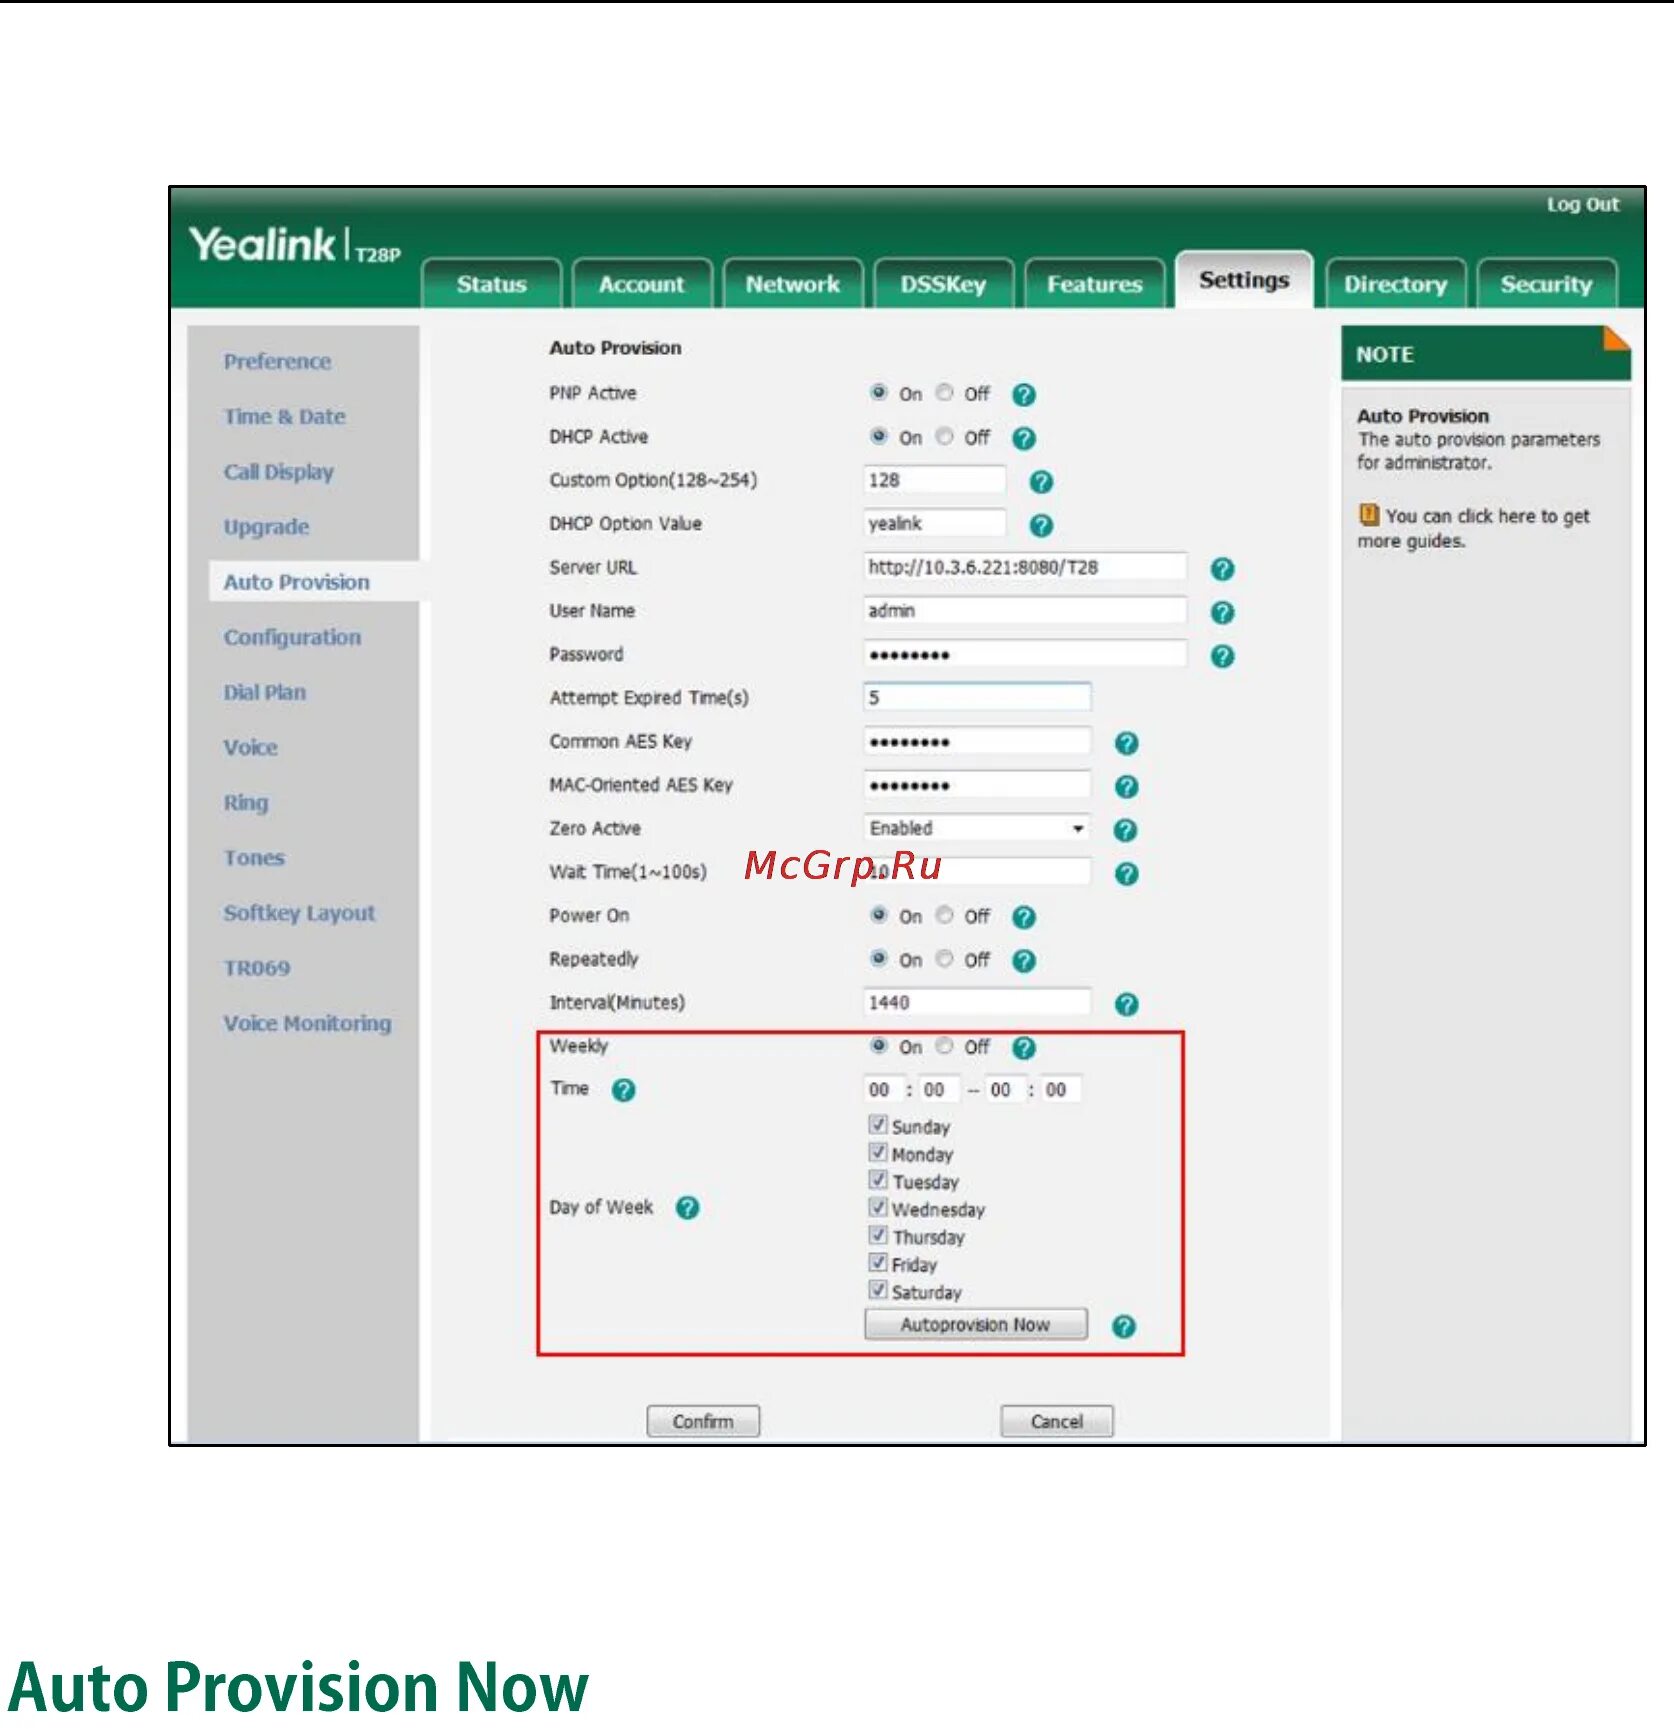Screen dimensions: 1674x1729
Task: Open the Security tab
Action: (1546, 284)
